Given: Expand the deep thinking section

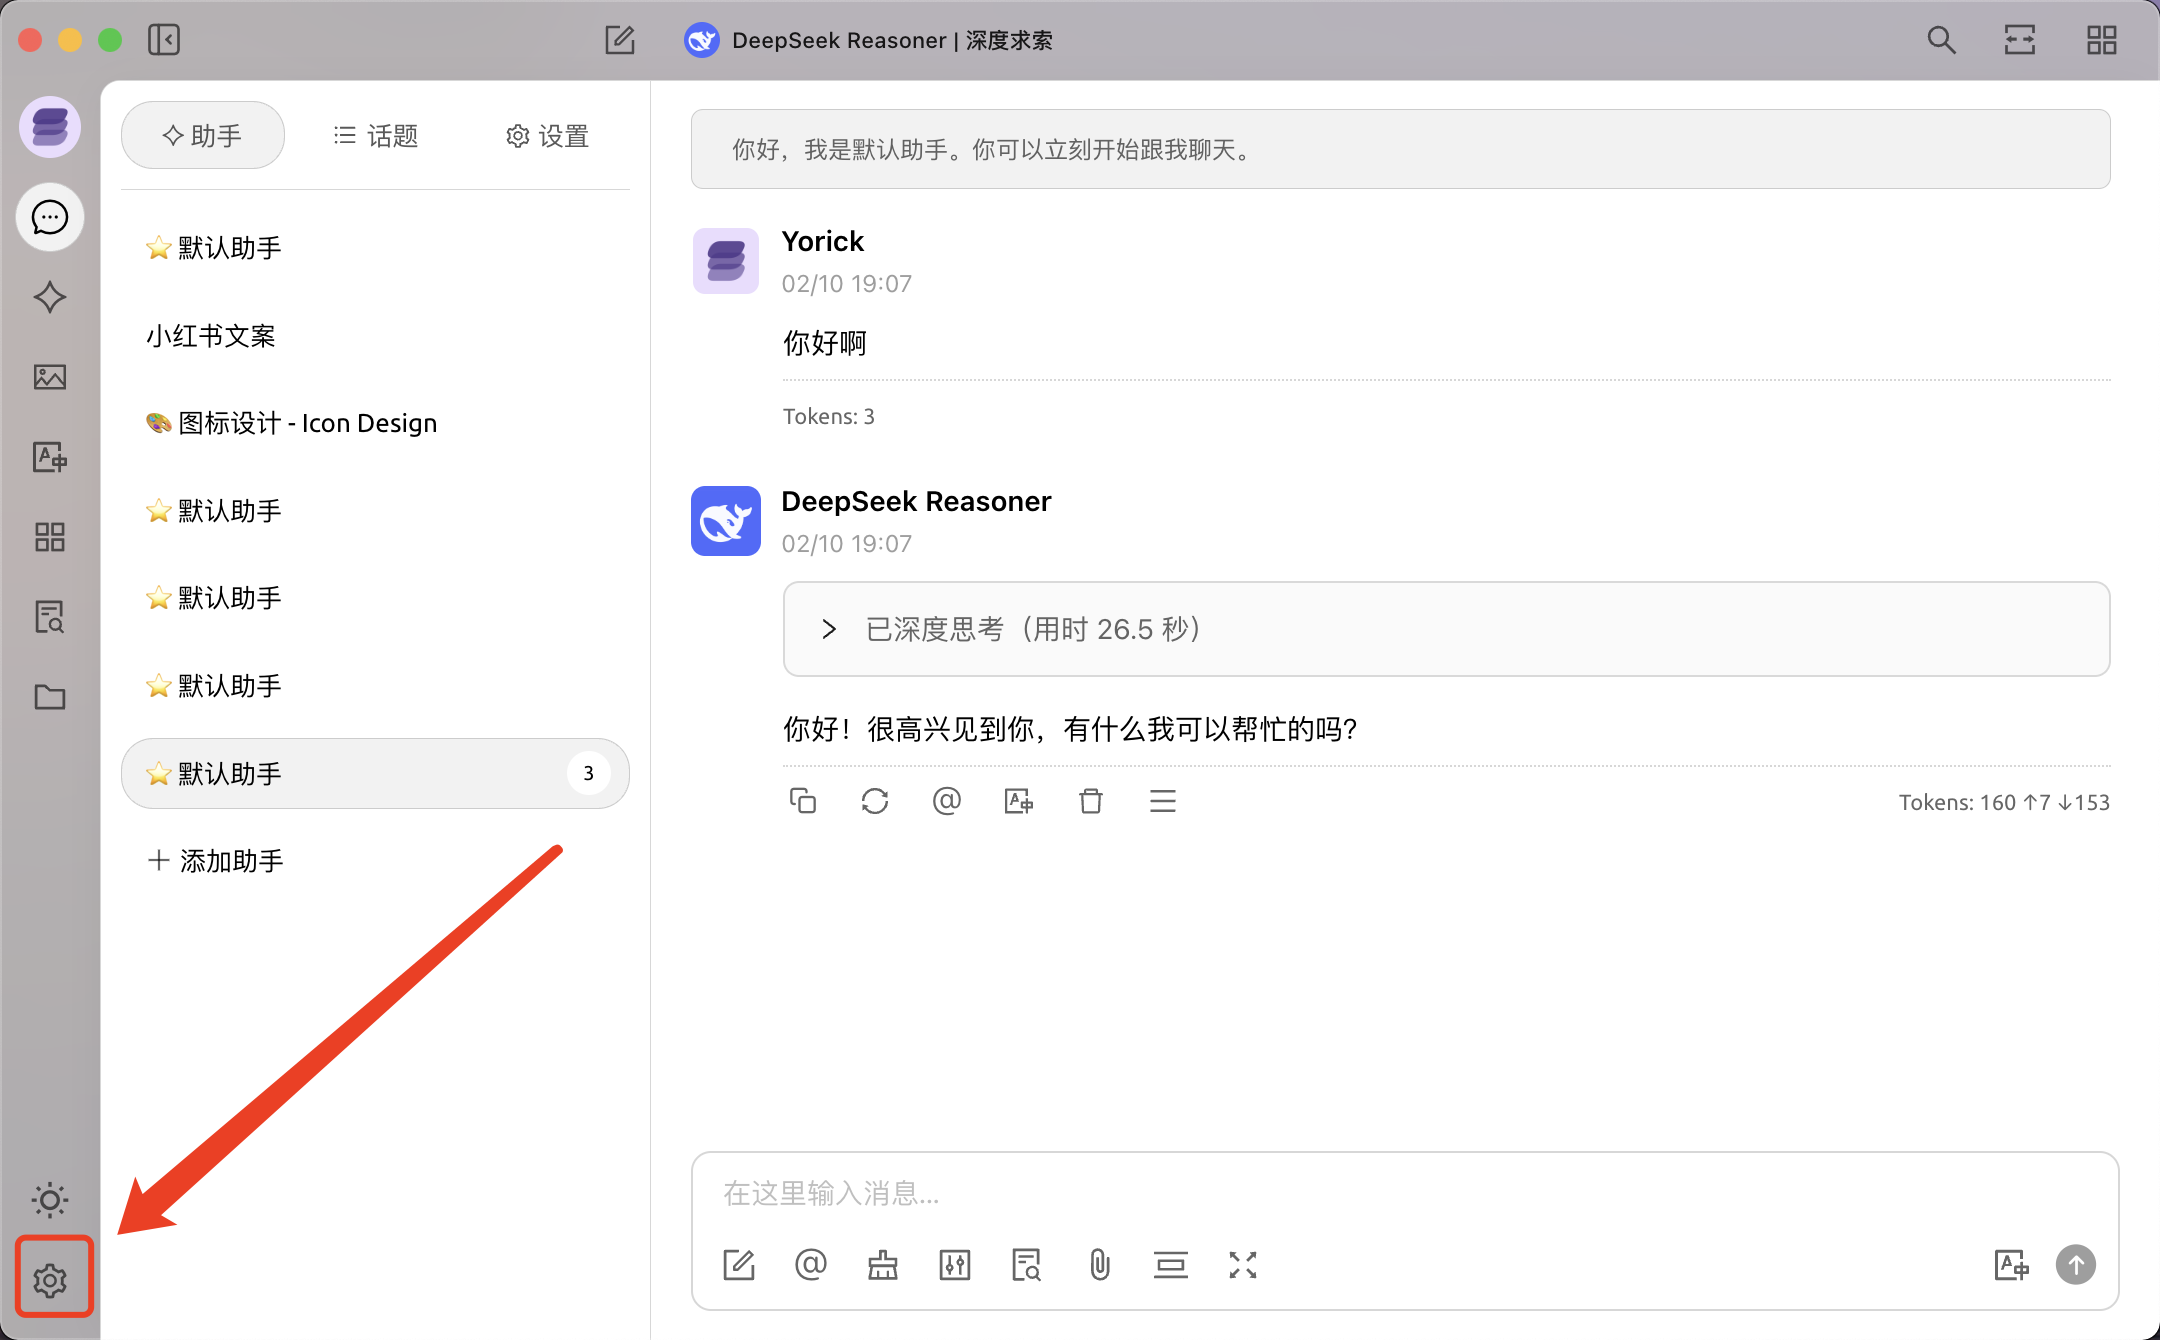Looking at the screenshot, I should tap(1446, 629).
